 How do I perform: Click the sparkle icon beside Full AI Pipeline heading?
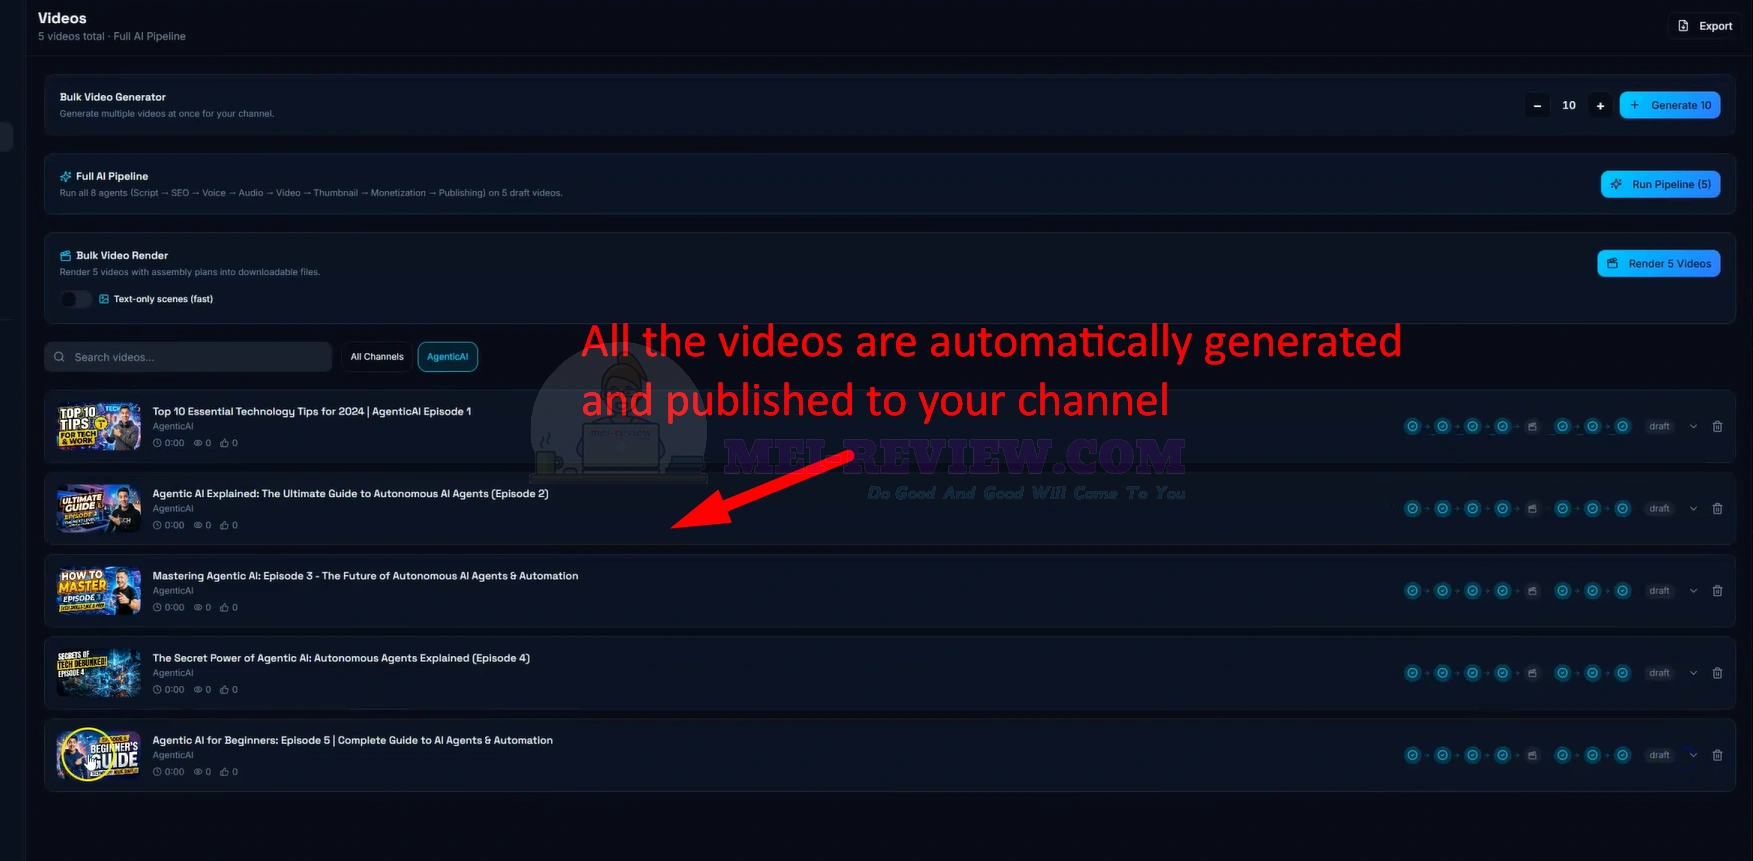pos(66,176)
